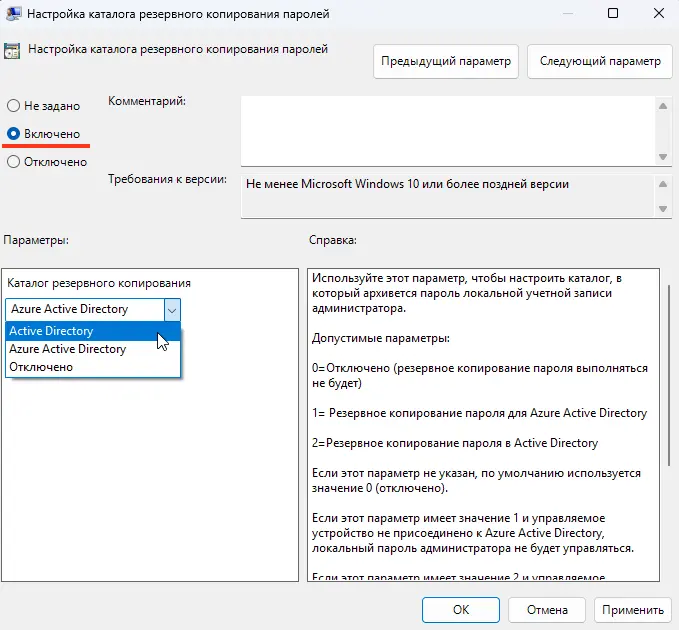The width and height of the screenshot is (679, 630).
Task: Click the 'Применить' button
Action: coord(631,609)
